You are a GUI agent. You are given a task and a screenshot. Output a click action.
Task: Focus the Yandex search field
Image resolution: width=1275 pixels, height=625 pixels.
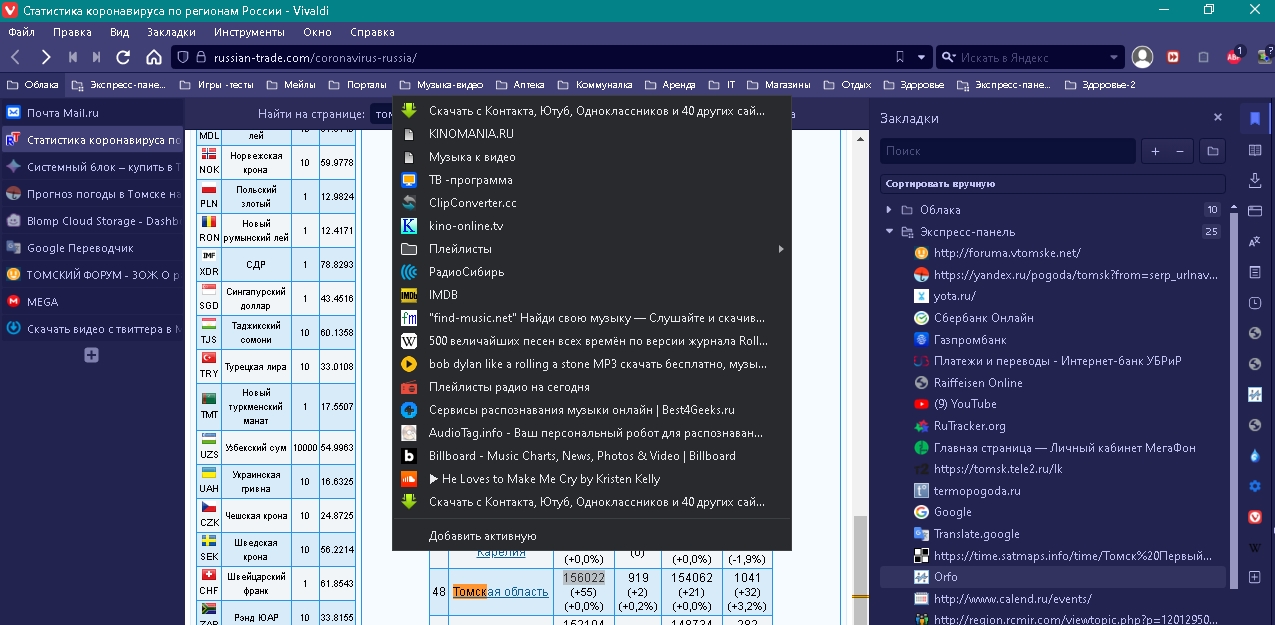[1030, 57]
